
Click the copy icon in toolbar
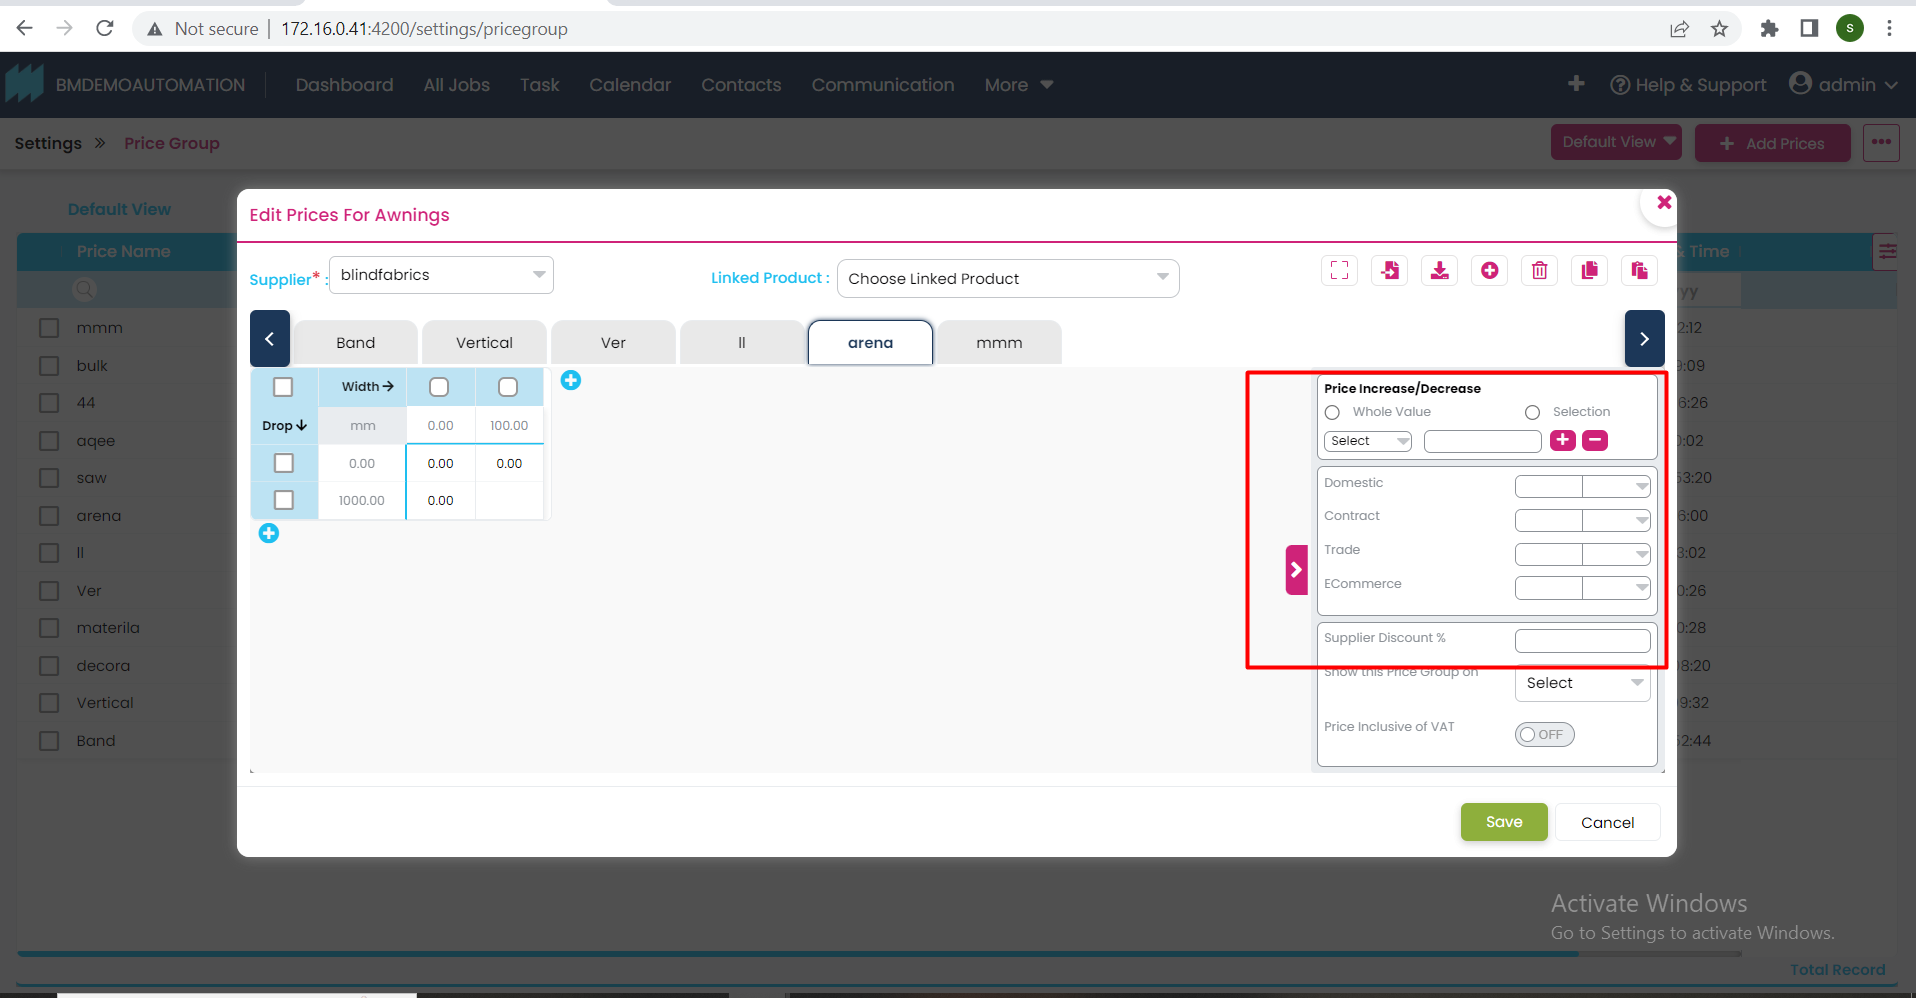click(x=1589, y=270)
